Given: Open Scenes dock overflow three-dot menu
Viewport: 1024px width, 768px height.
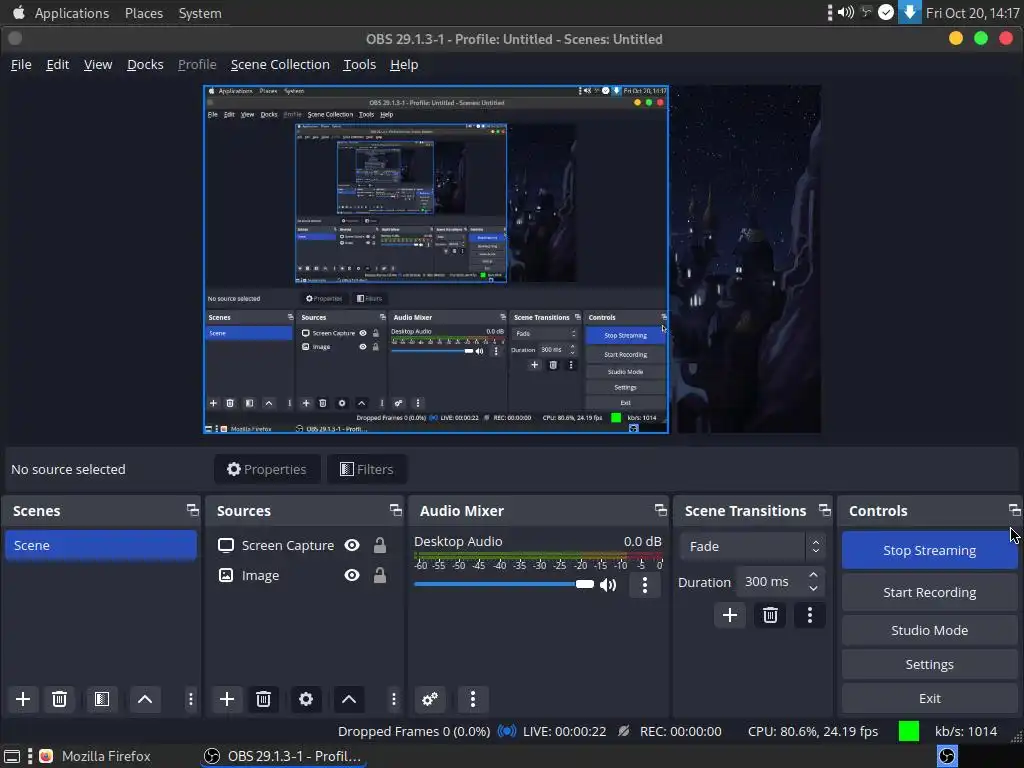Looking at the screenshot, I should coord(191,699).
